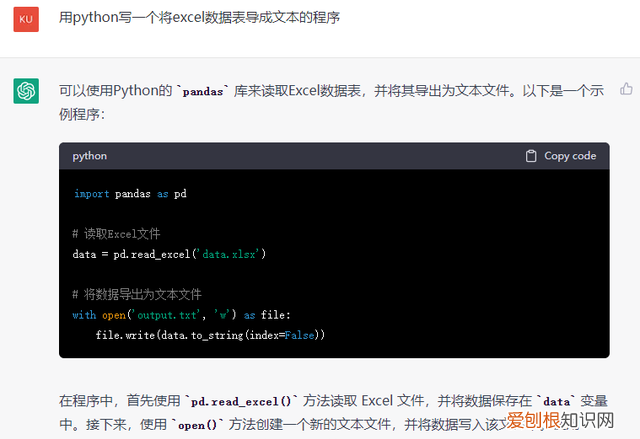Click the inline `open()` code text
This screenshot has height=439, width=640.
(198, 425)
